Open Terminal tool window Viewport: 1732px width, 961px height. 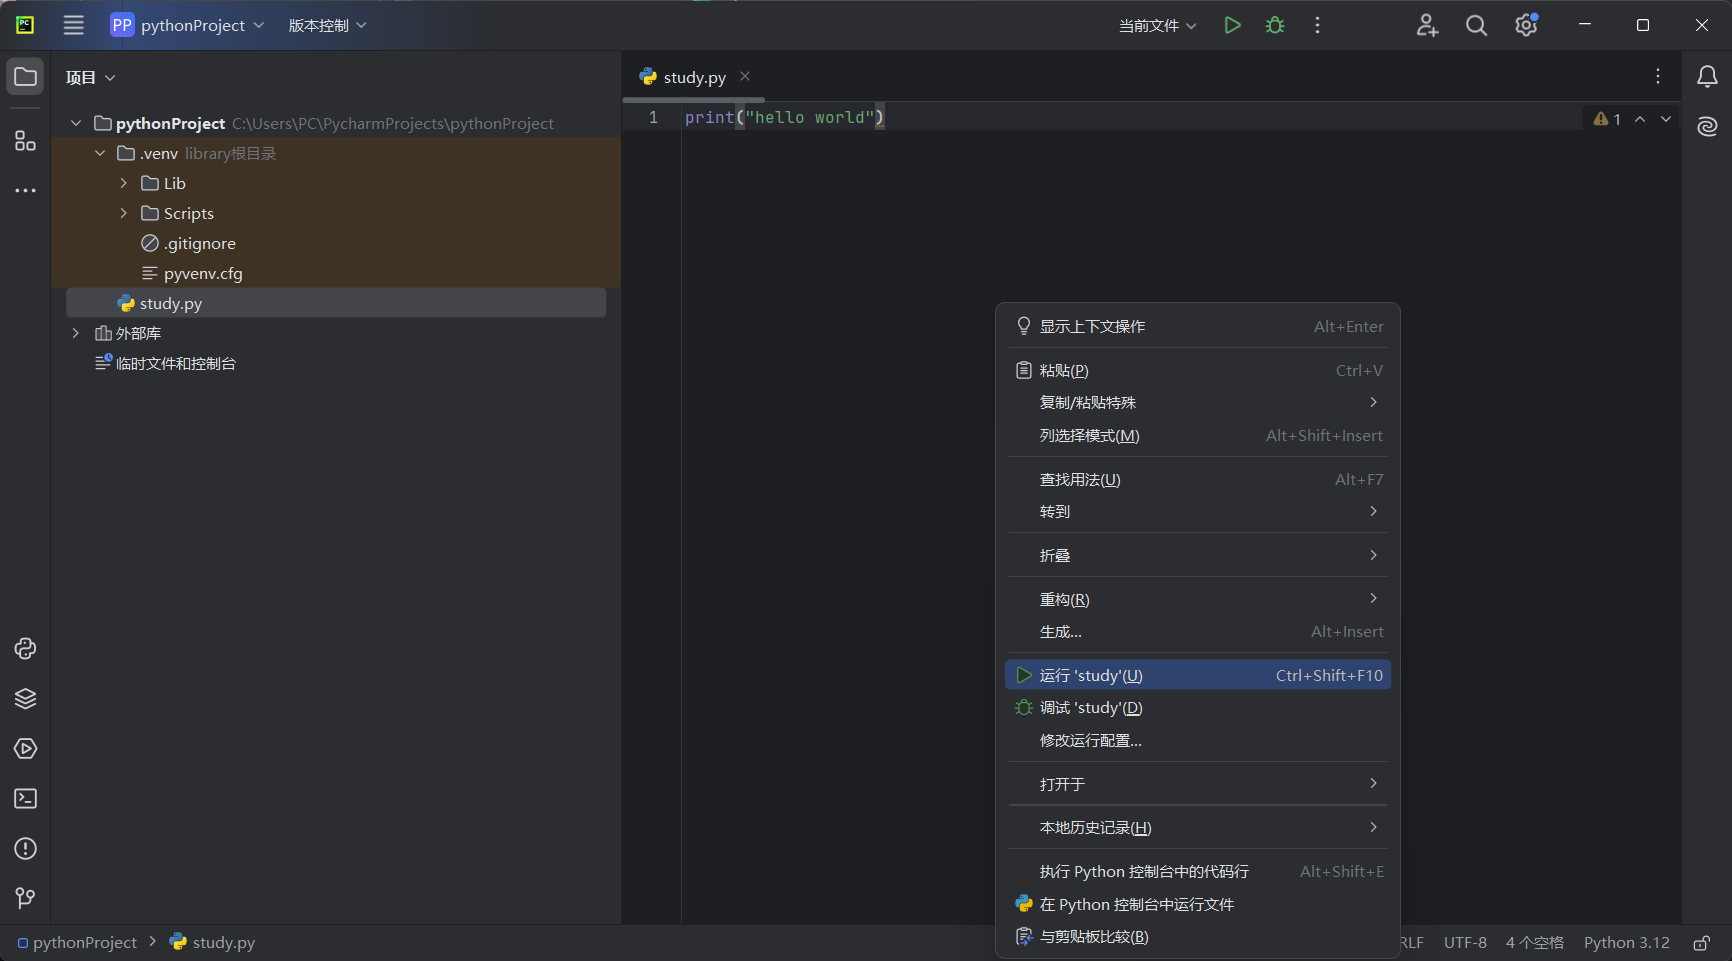[25, 799]
